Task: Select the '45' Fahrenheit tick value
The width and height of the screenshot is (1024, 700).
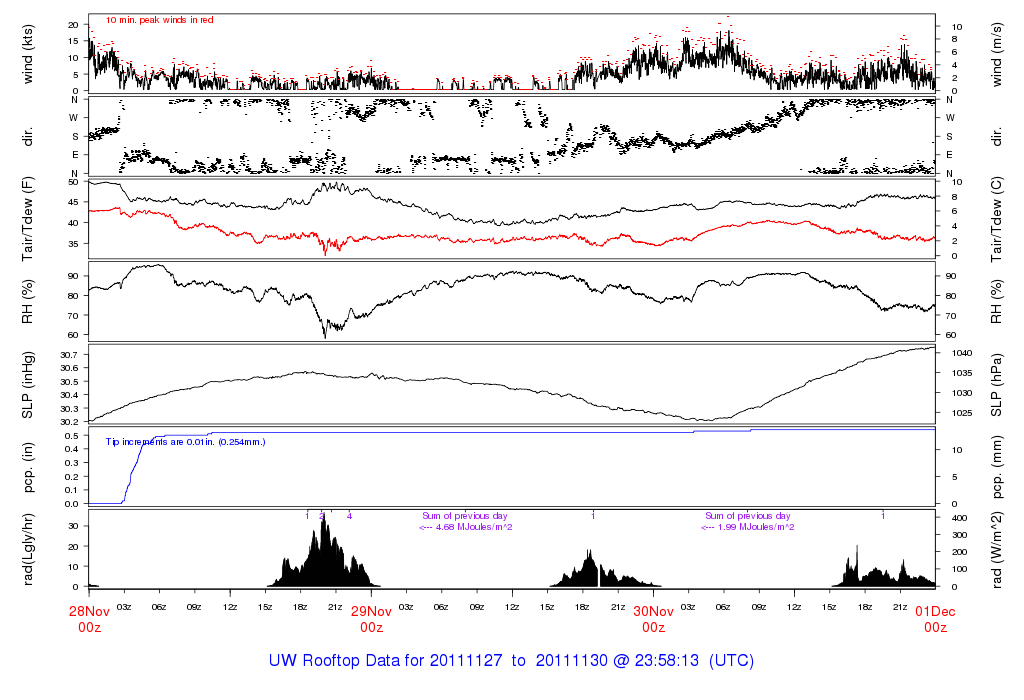Action: [x=73, y=202]
